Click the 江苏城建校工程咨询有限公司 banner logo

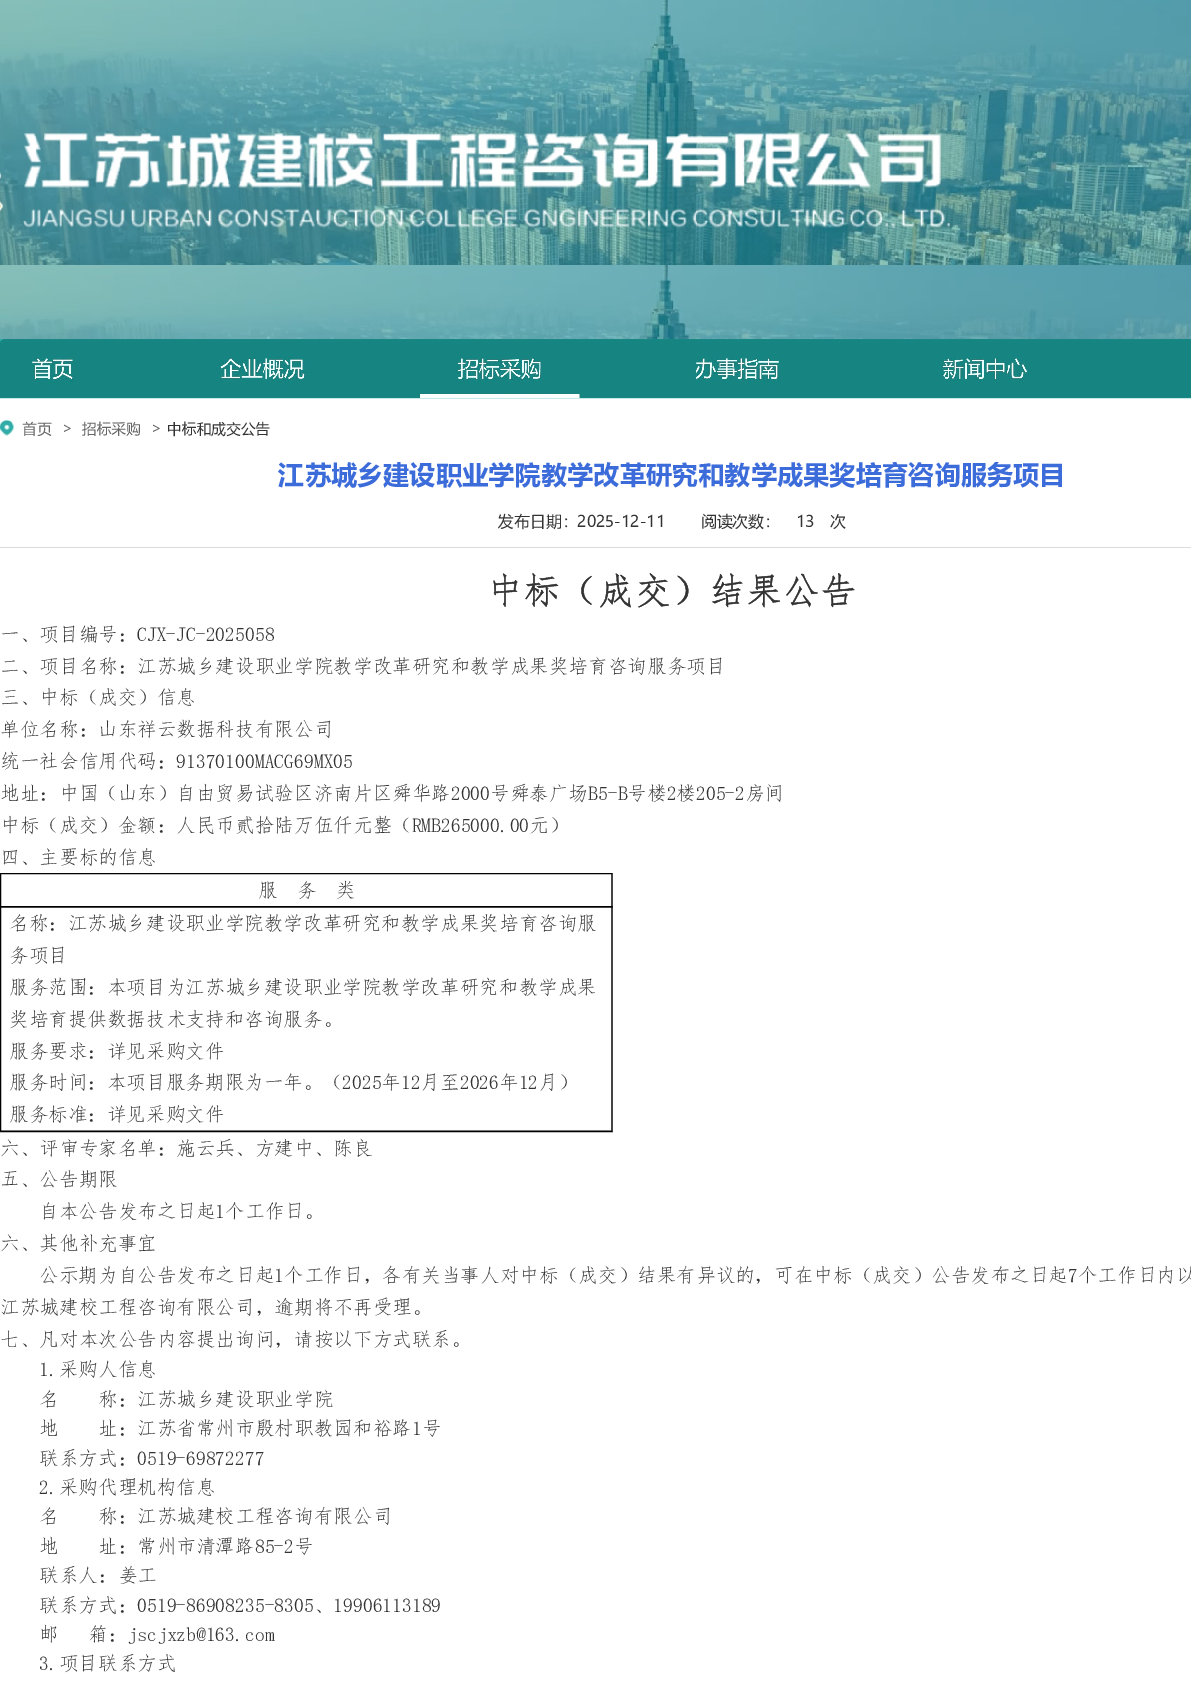tap(482, 160)
